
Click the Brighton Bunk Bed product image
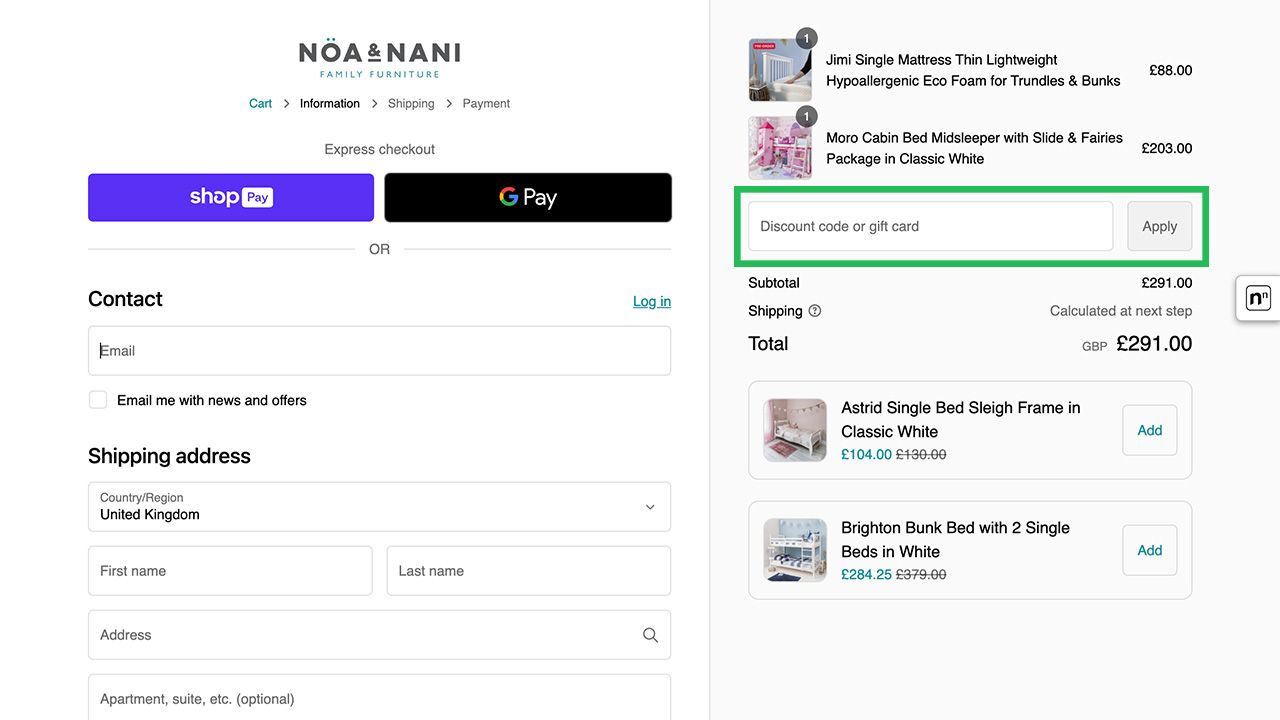click(795, 550)
